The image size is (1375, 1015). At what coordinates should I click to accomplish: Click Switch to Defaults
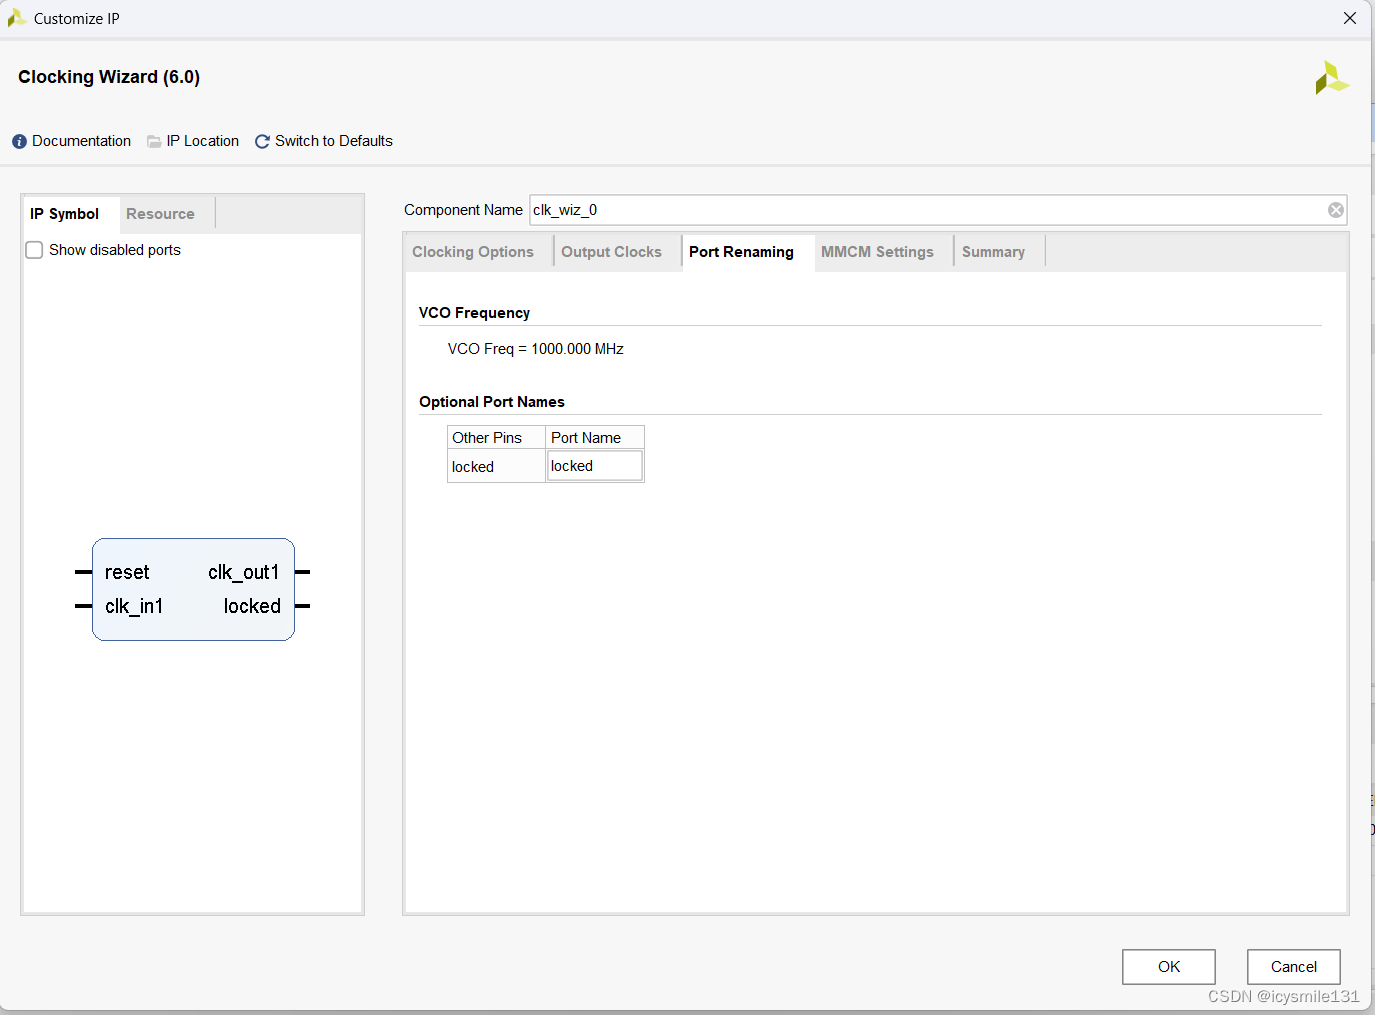(x=334, y=141)
